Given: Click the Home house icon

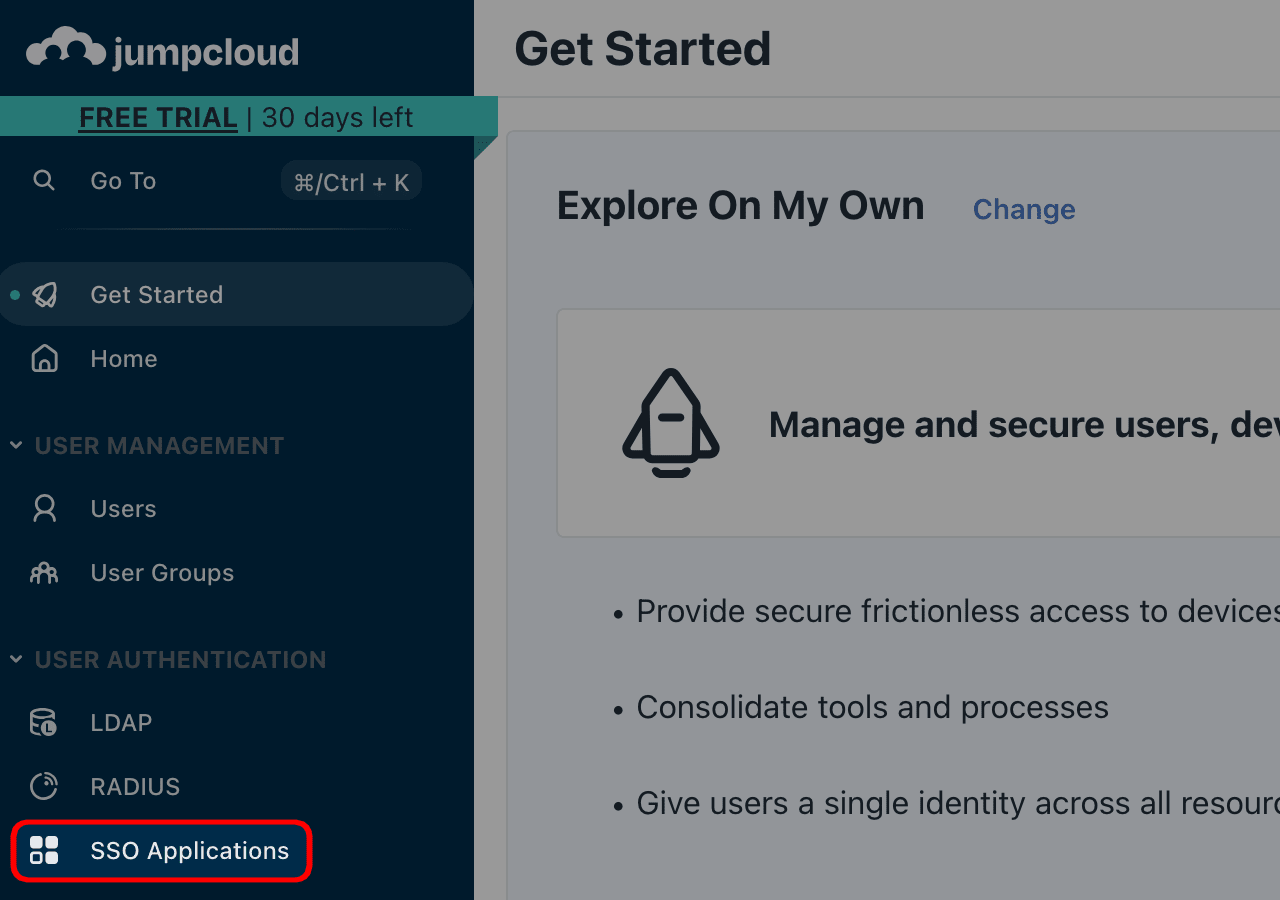Looking at the screenshot, I should click(x=45, y=358).
